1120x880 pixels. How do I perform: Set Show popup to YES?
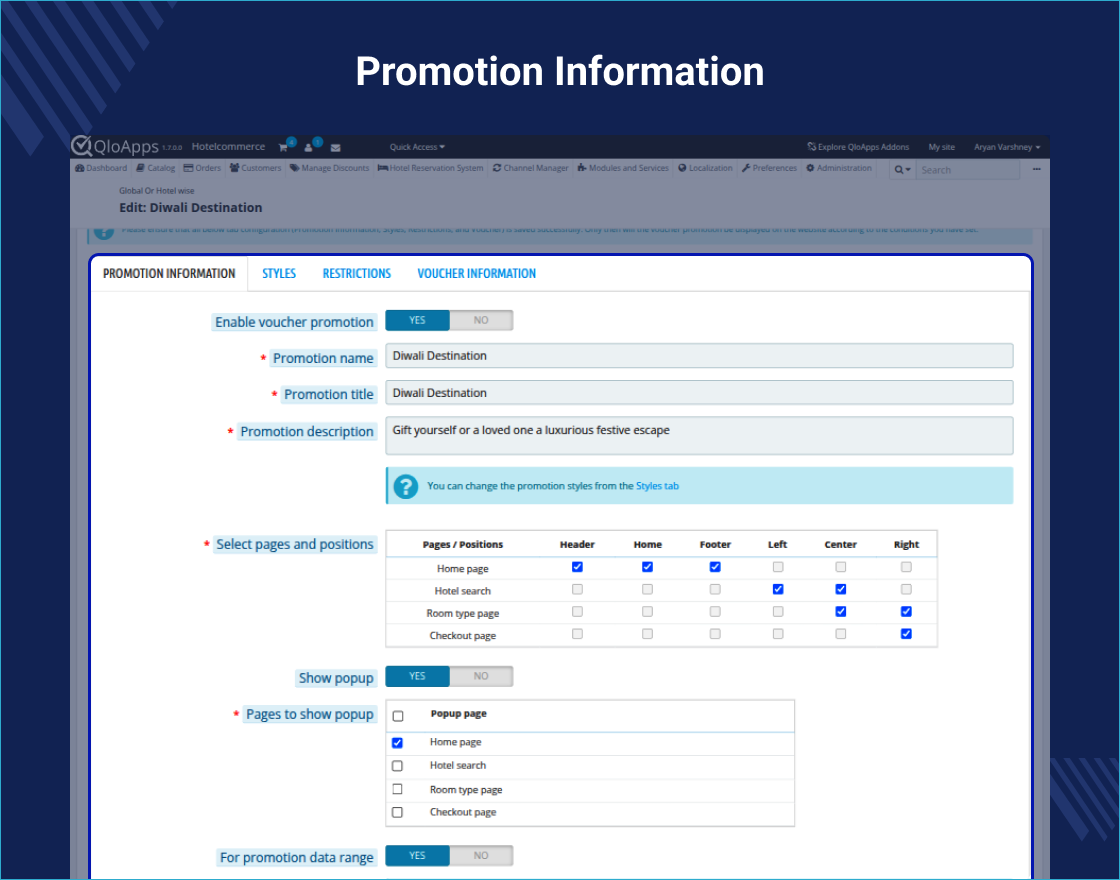click(418, 676)
